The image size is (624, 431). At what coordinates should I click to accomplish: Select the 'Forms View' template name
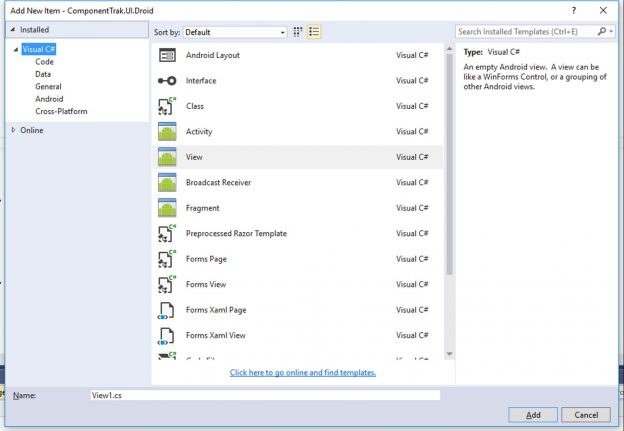[x=206, y=285]
